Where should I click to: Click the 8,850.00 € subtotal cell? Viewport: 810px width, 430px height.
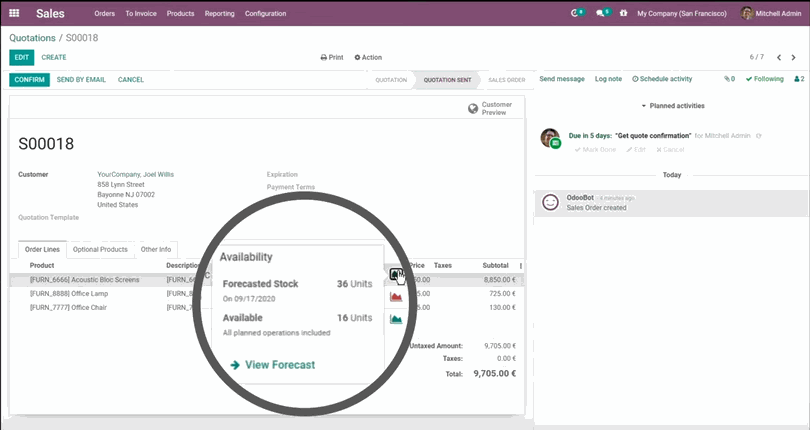click(x=500, y=280)
